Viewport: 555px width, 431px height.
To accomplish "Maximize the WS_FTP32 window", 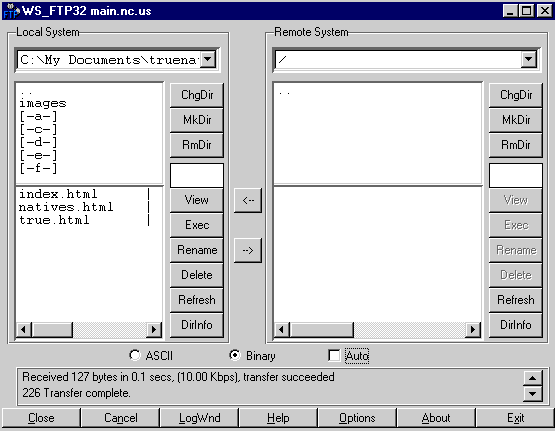I will (526, 11).
